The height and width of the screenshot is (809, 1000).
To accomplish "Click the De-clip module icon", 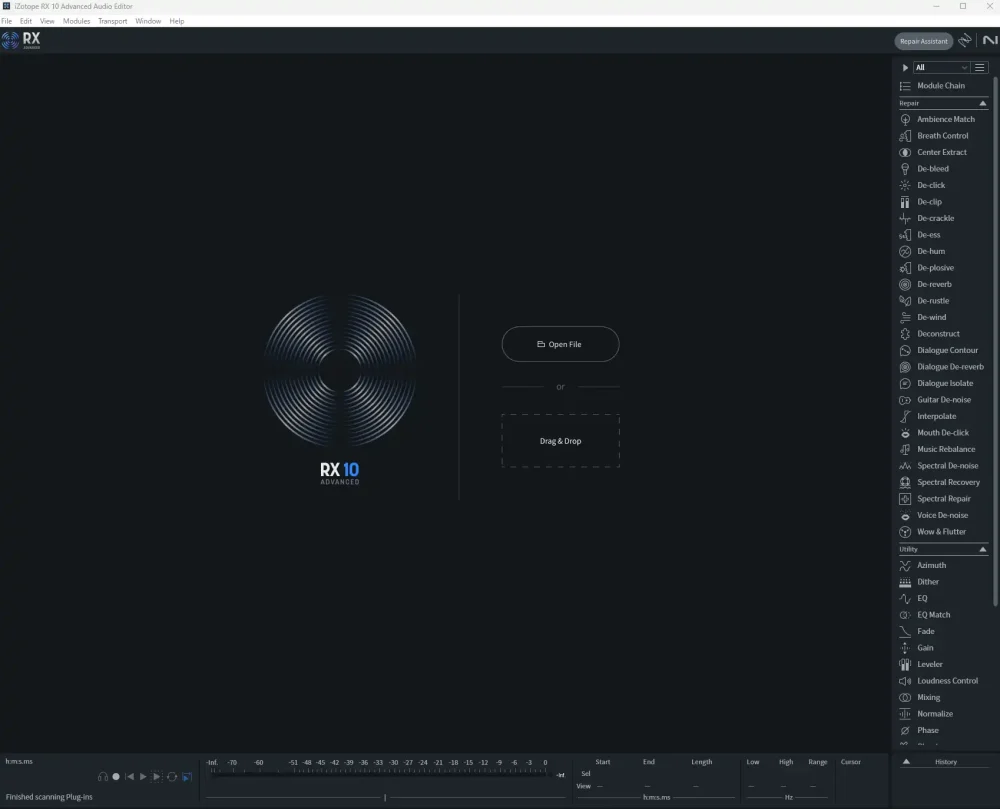I will pyautogui.click(x=905, y=202).
